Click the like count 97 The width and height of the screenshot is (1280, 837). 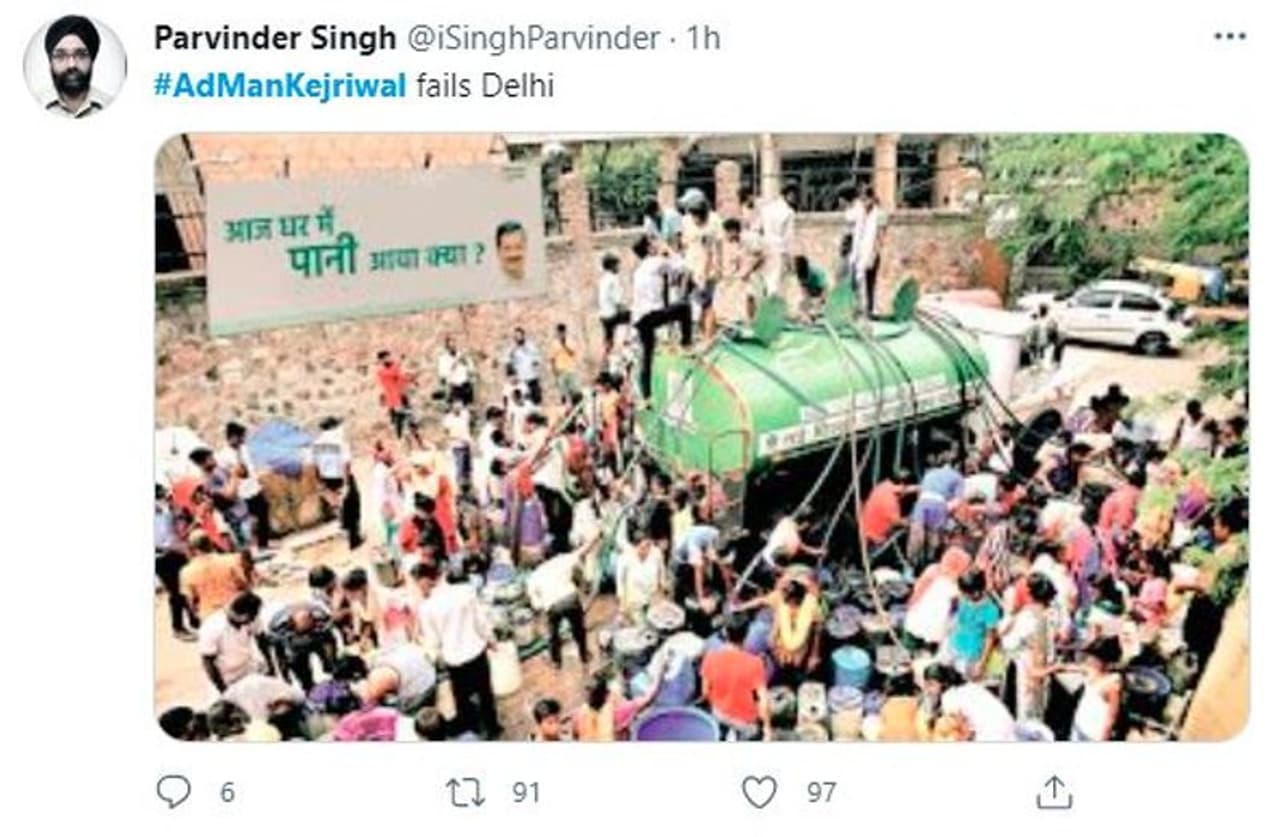click(x=822, y=793)
